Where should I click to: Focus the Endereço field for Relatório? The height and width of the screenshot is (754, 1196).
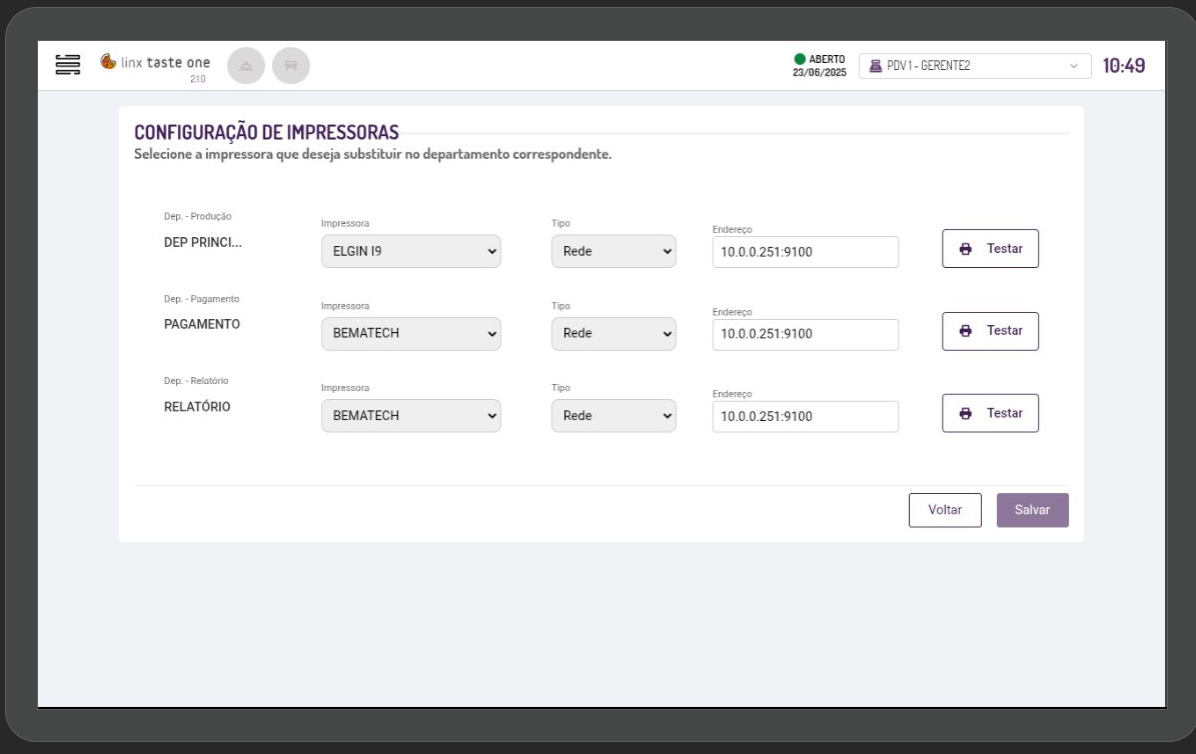805,416
